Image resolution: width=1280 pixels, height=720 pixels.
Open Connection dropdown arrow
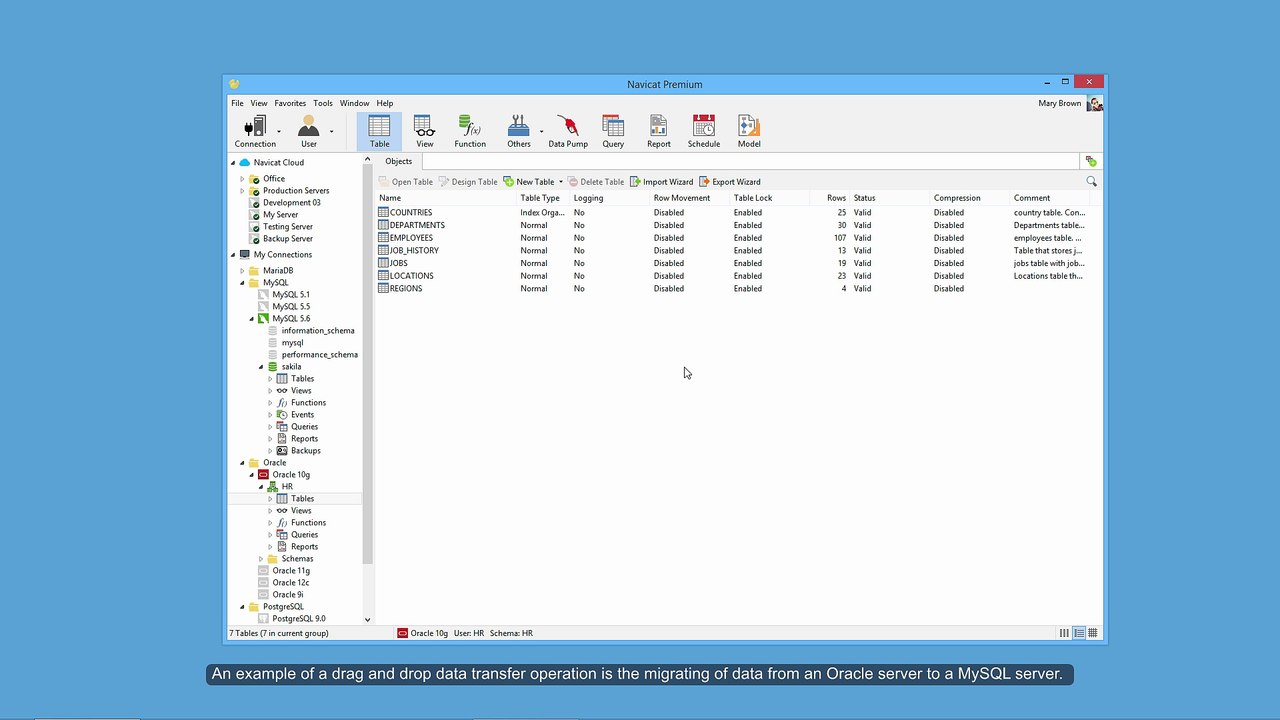pos(278,131)
